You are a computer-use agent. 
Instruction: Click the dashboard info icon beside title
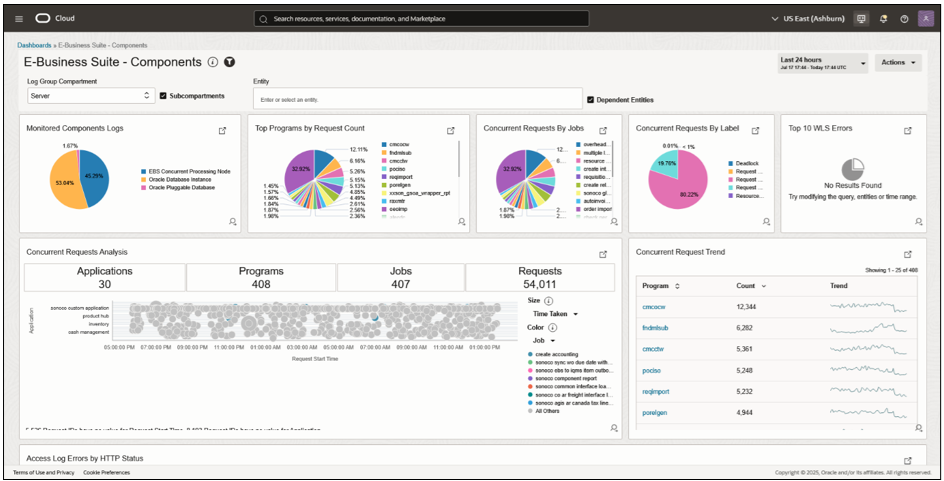pyautogui.click(x=213, y=62)
